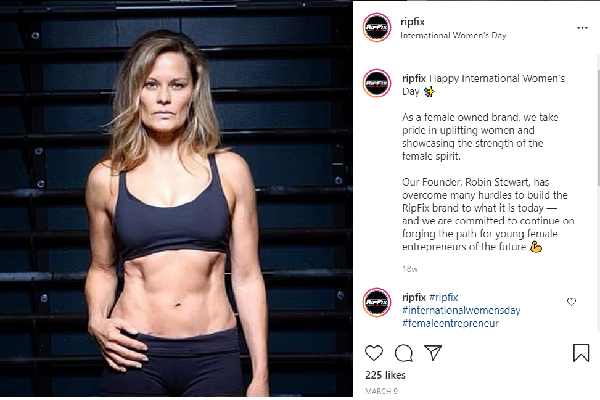Open the three-dot more options menu
The width and height of the screenshot is (600, 400).
coord(582,28)
